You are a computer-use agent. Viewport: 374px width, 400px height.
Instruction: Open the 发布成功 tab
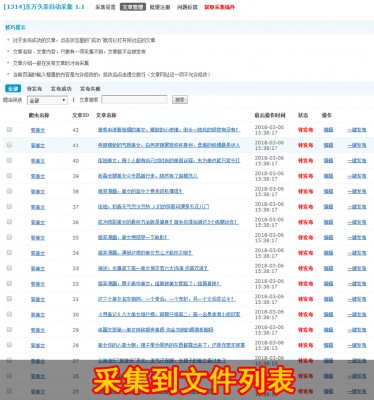61,89
